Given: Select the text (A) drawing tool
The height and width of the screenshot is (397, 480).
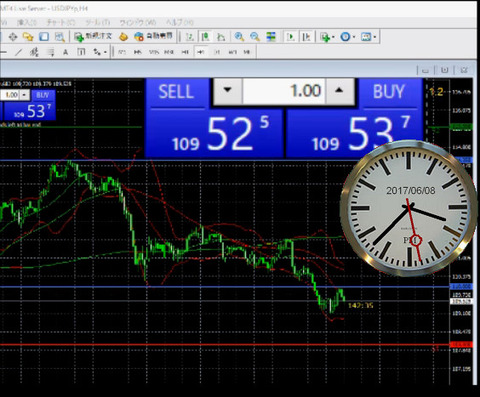Looking at the screenshot, I should pos(66,52).
